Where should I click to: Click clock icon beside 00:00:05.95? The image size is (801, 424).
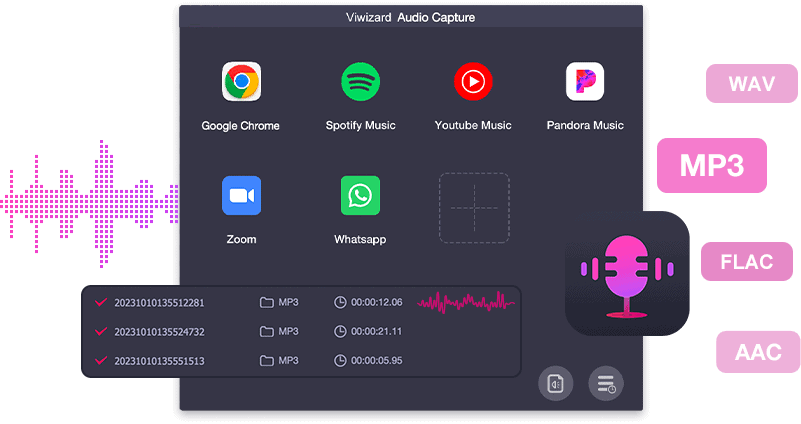tap(340, 361)
